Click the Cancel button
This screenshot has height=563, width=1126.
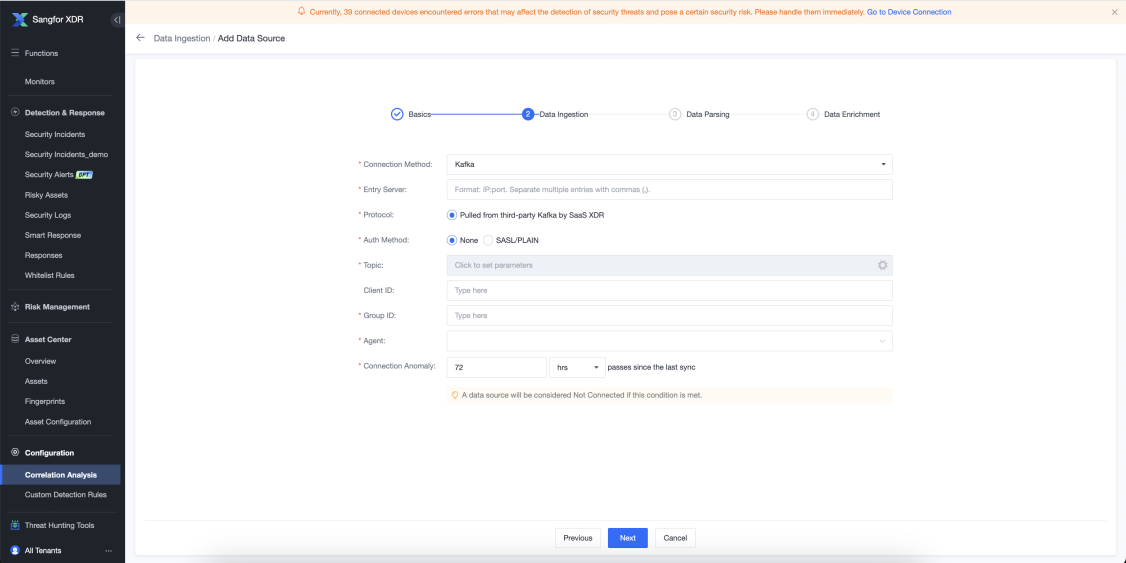point(675,538)
